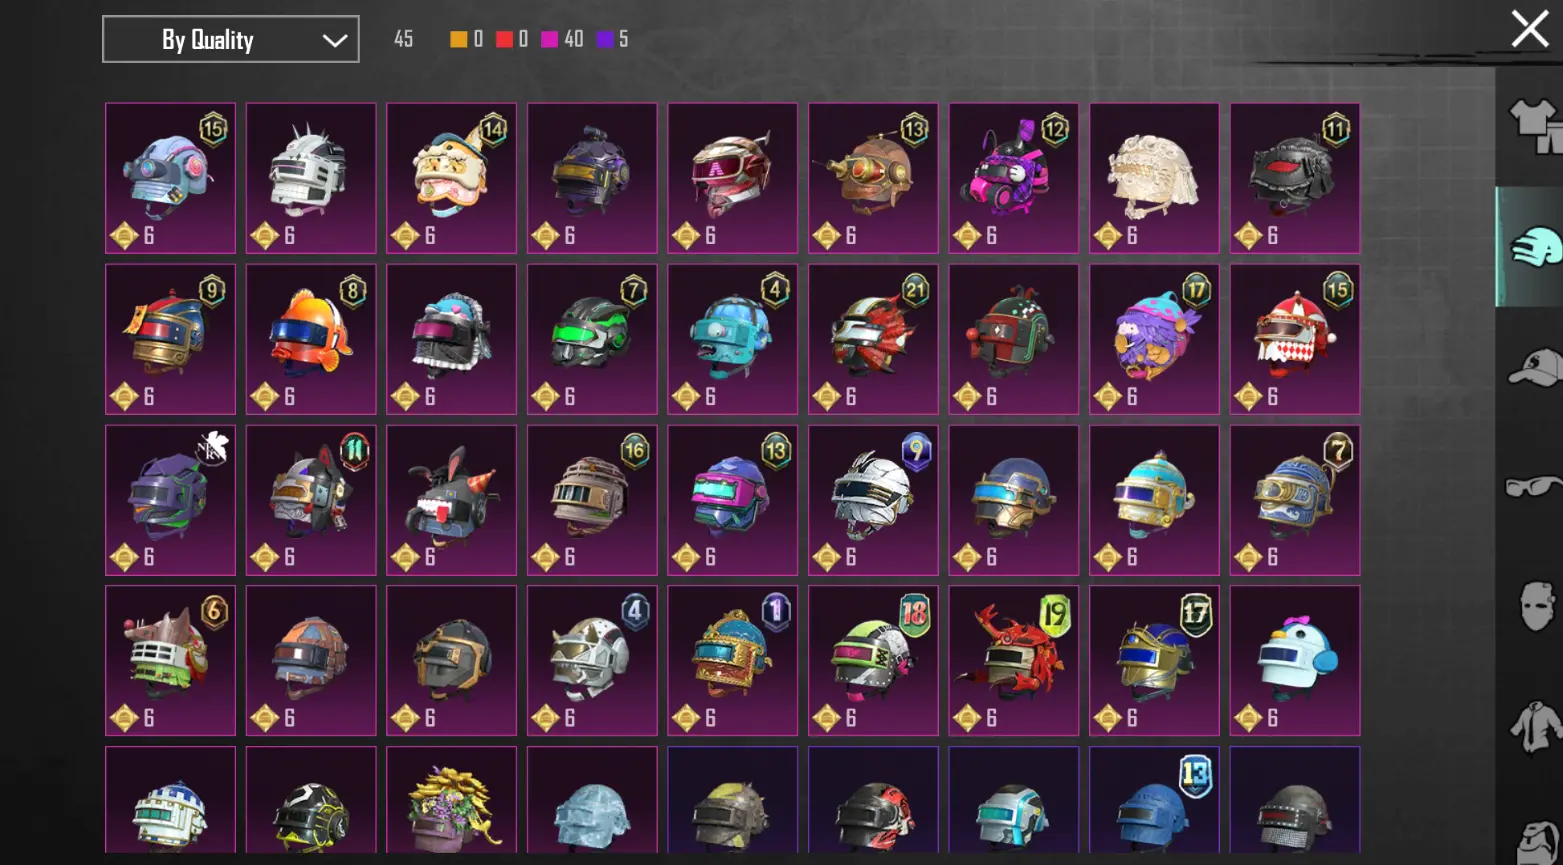This screenshot has height=865, width=1563.
Task: Filter by red quality indicator
Action: (504, 39)
